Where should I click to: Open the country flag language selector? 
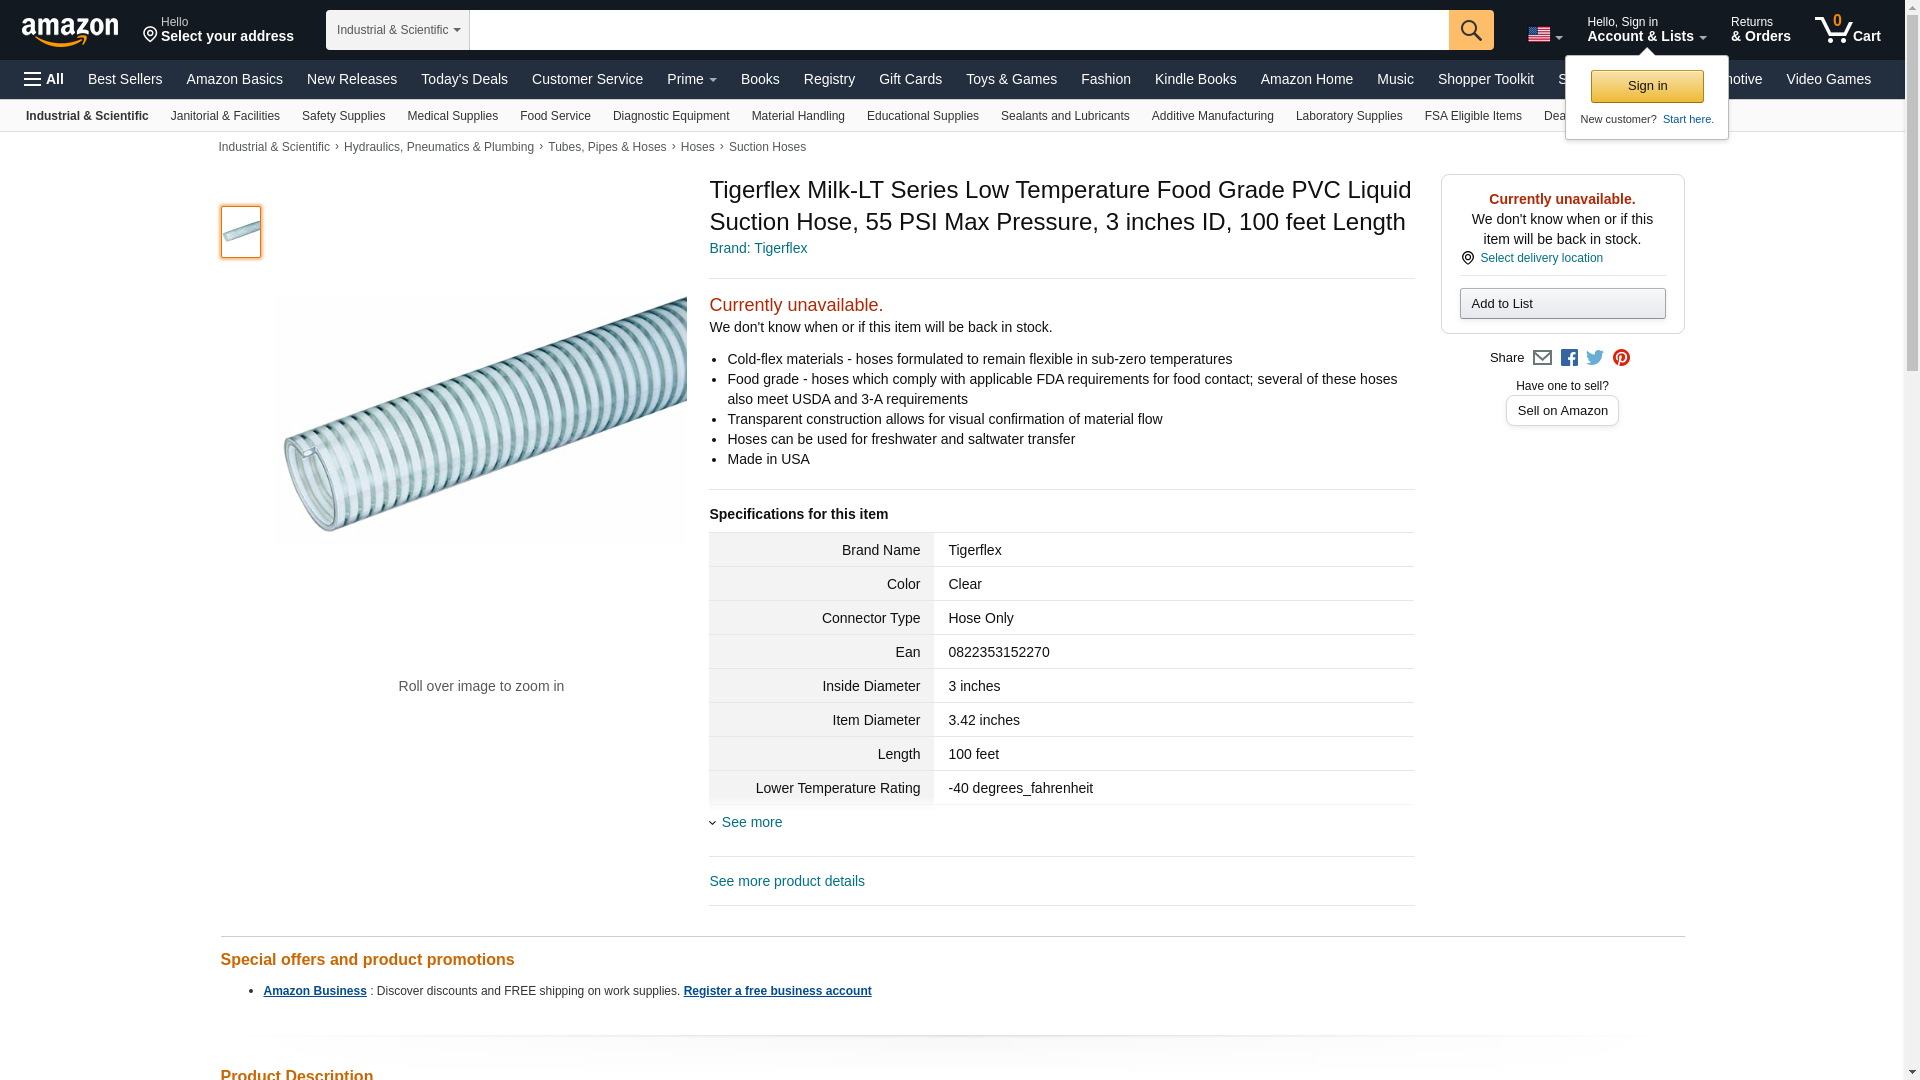[1545, 34]
